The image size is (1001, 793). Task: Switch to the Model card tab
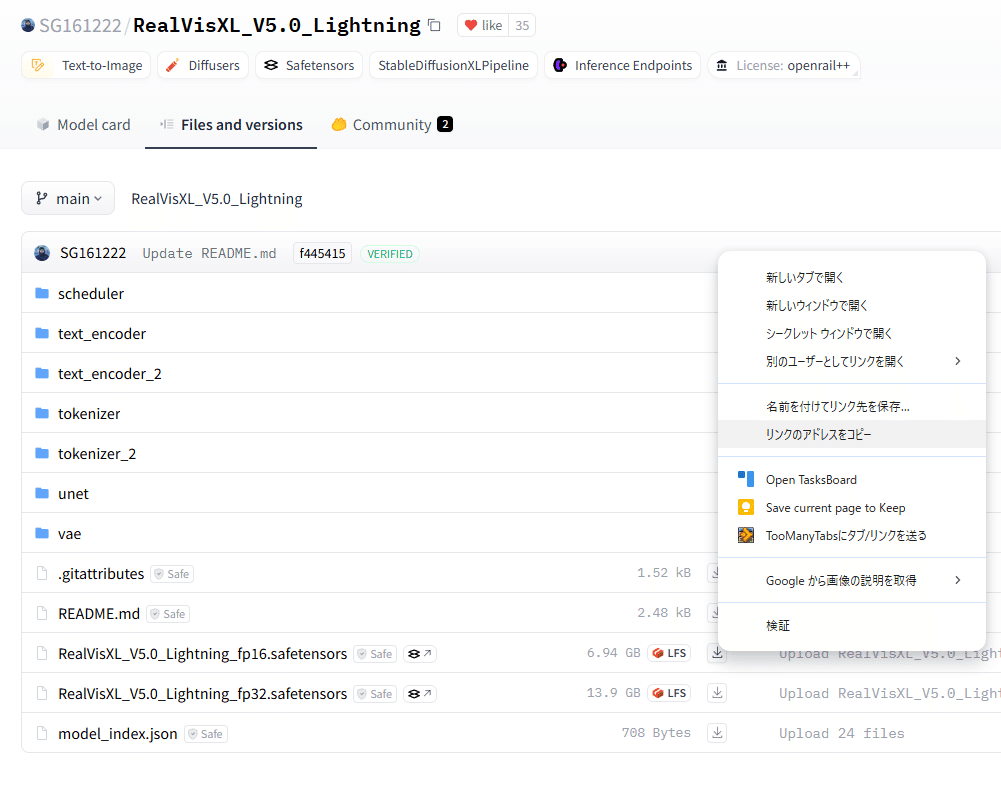pyautogui.click(x=84, y=125)
